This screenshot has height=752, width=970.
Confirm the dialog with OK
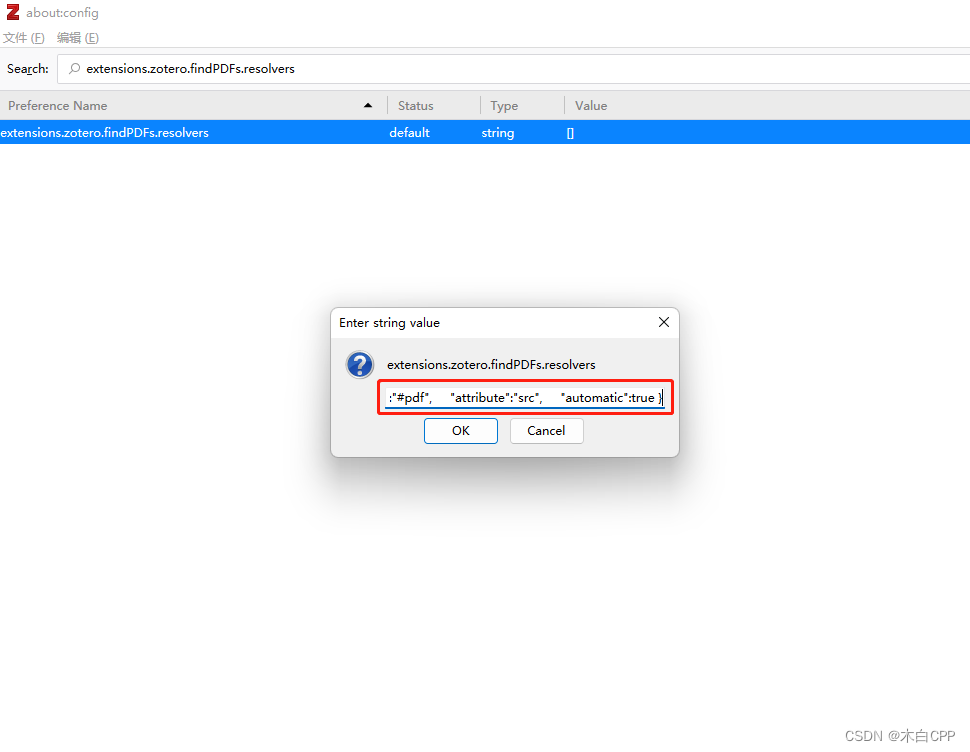(460, 431)
